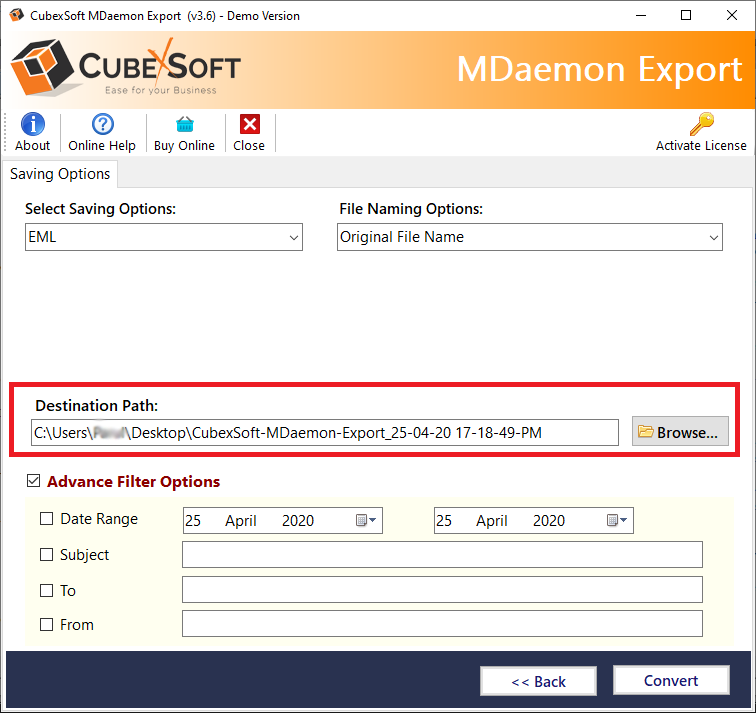Open the start date calendar picker

[366, 520]
